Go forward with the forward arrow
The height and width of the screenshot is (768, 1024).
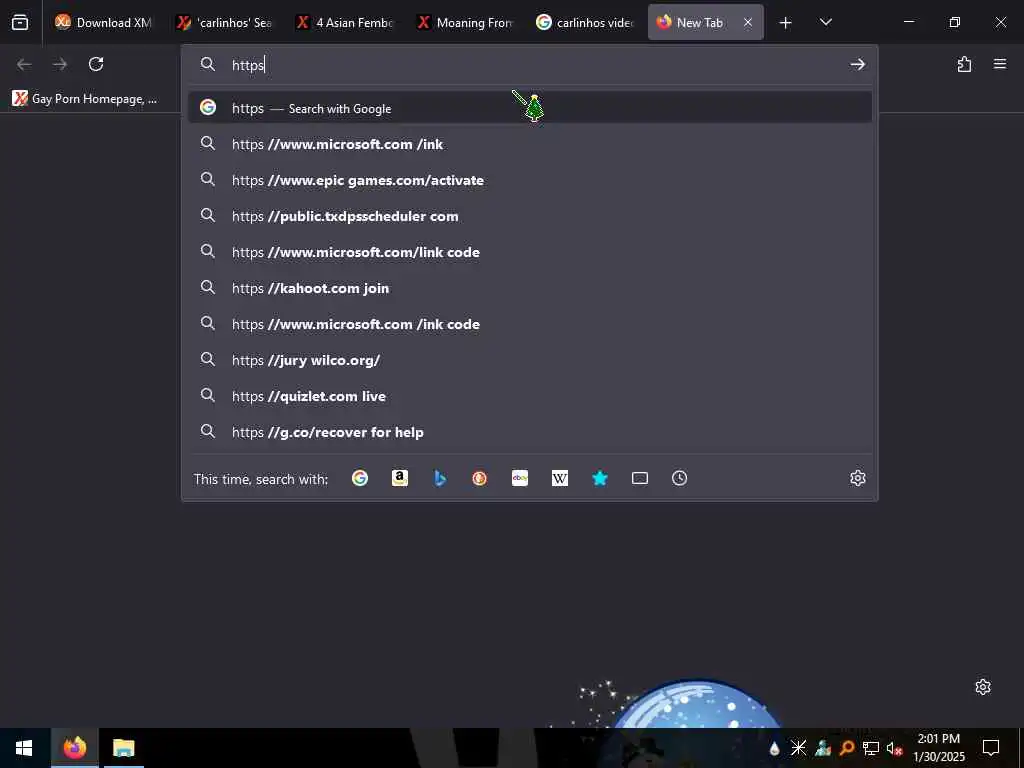(x=60, y=64)
